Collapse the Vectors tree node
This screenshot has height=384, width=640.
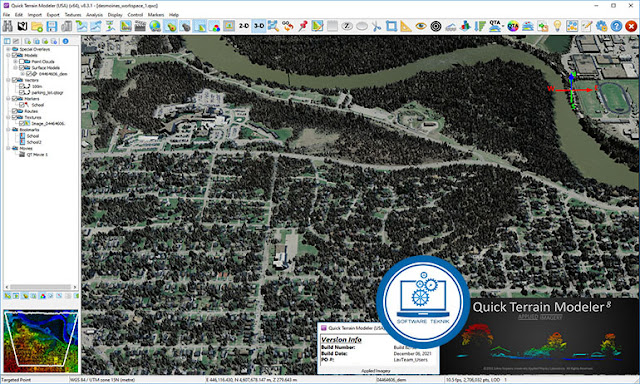click(8, 80)
